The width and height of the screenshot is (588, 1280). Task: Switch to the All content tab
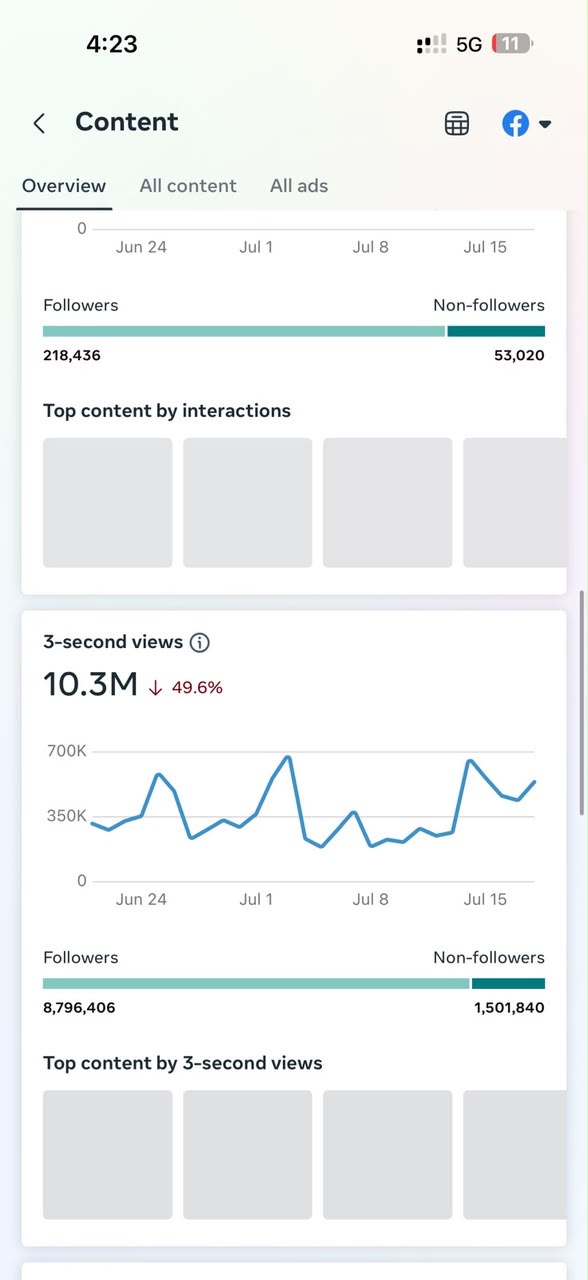click(188, 186)
